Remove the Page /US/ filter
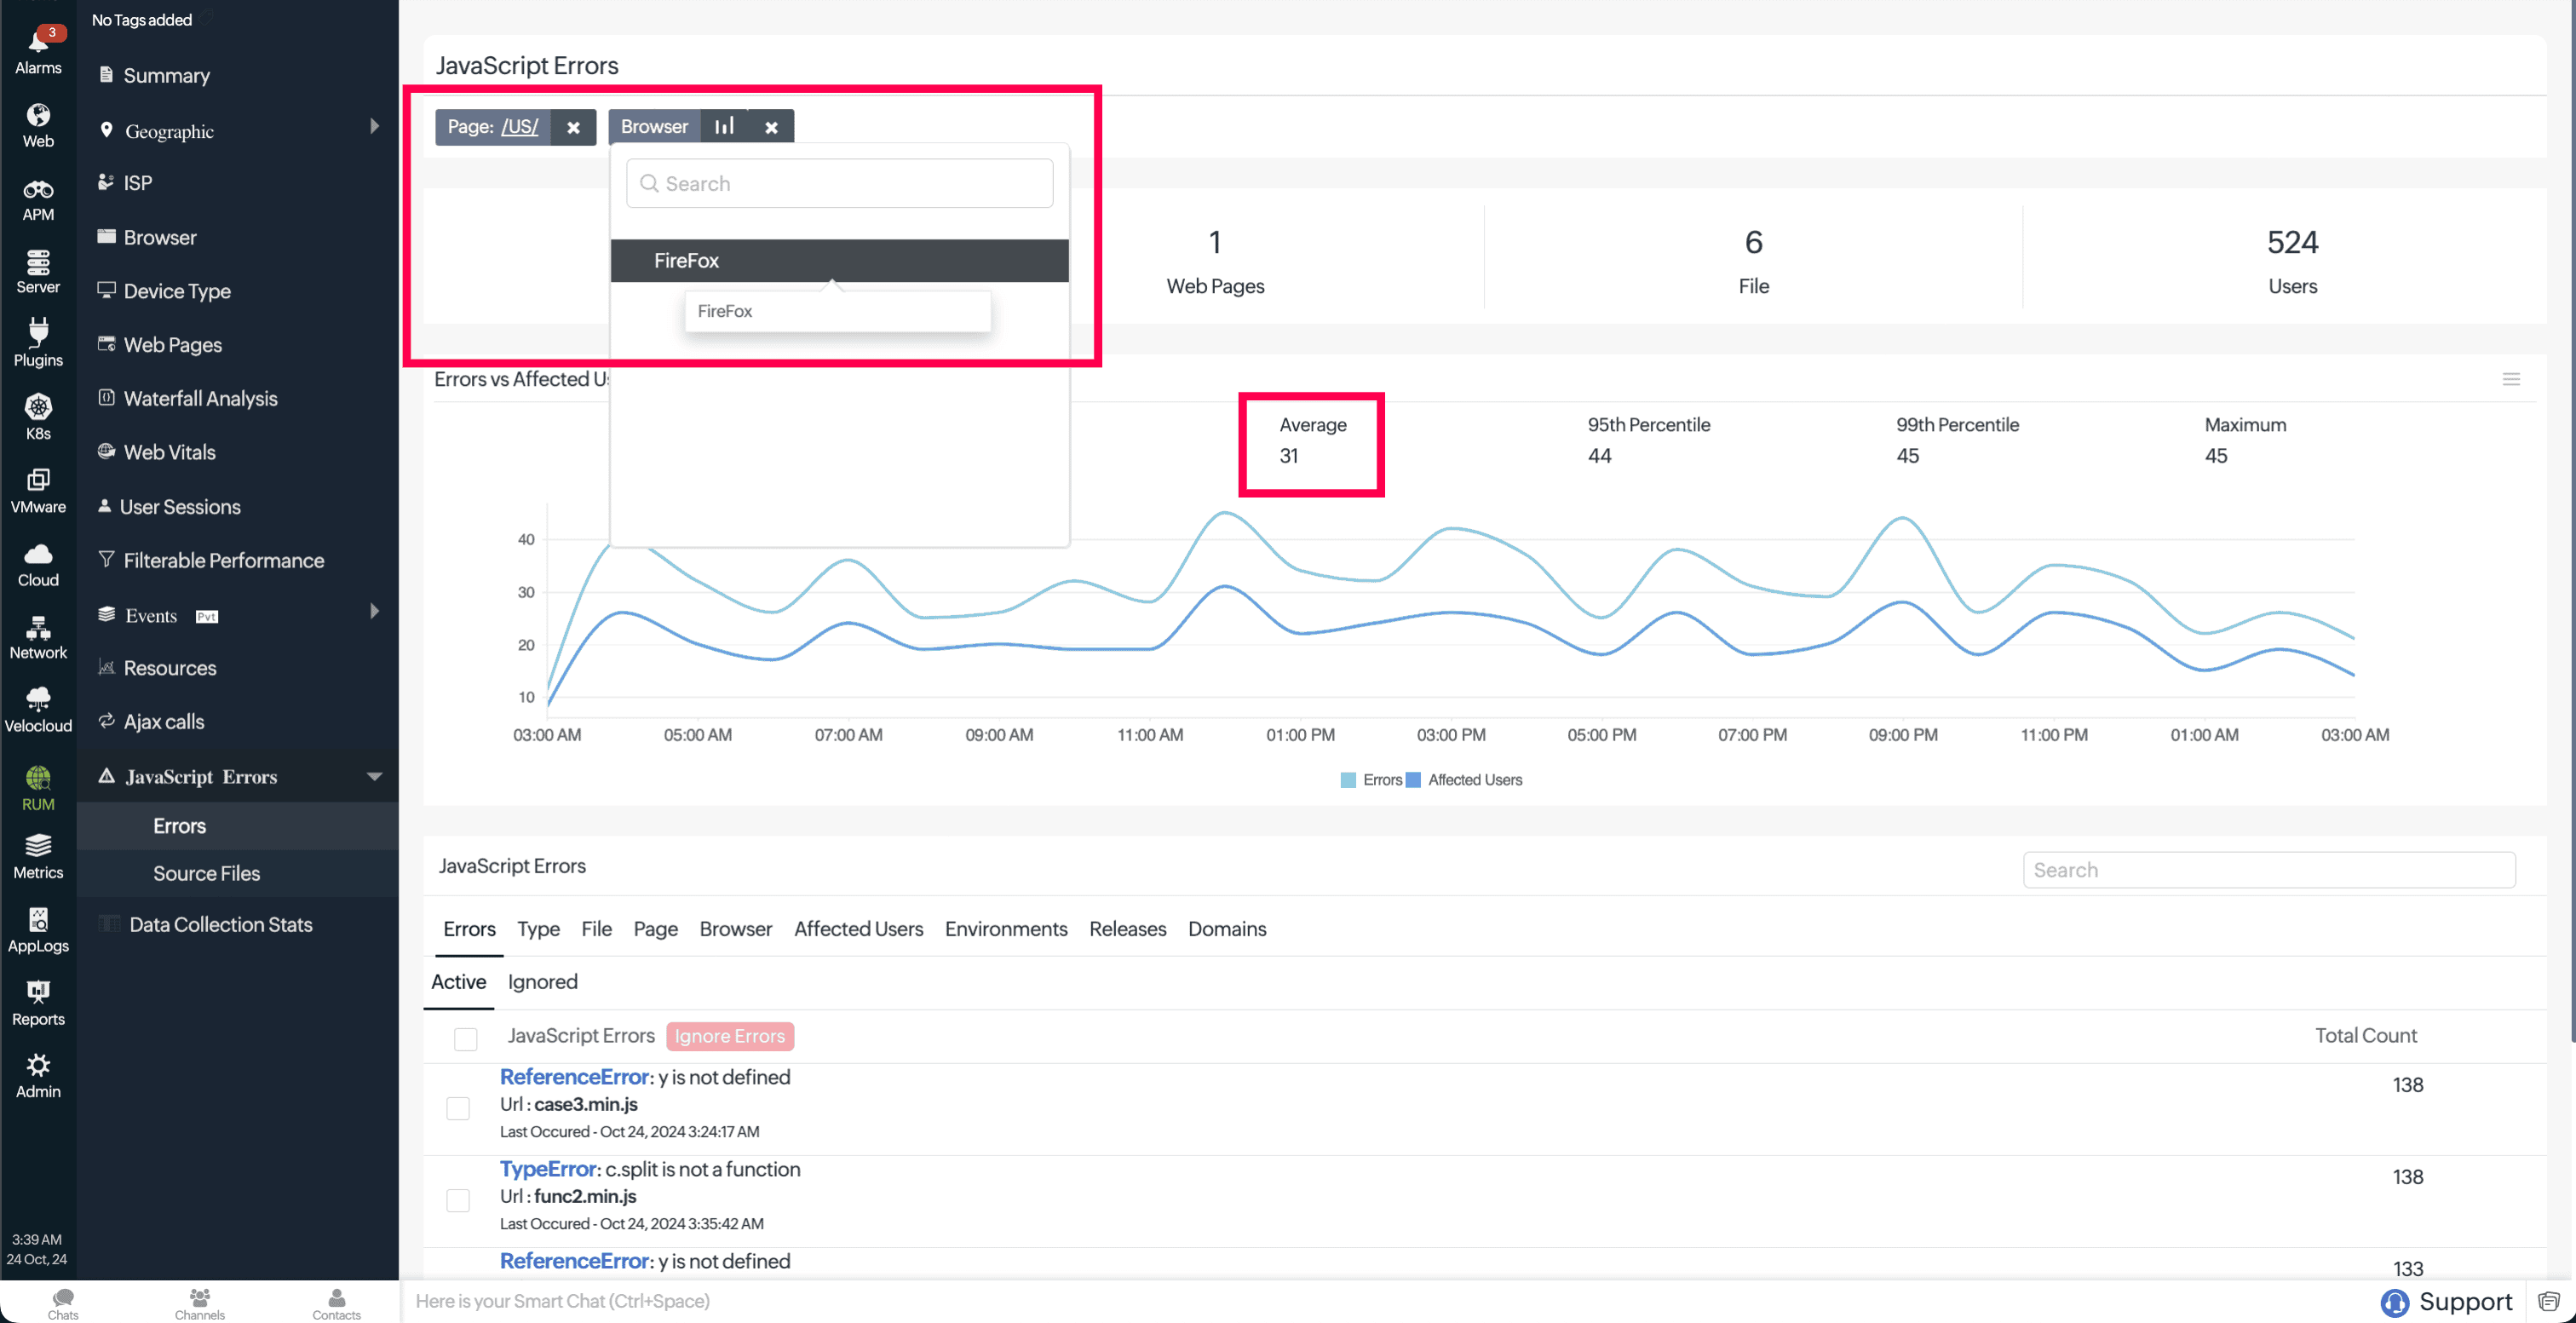The image size is (2576, 1323). (x=573, y=127)
